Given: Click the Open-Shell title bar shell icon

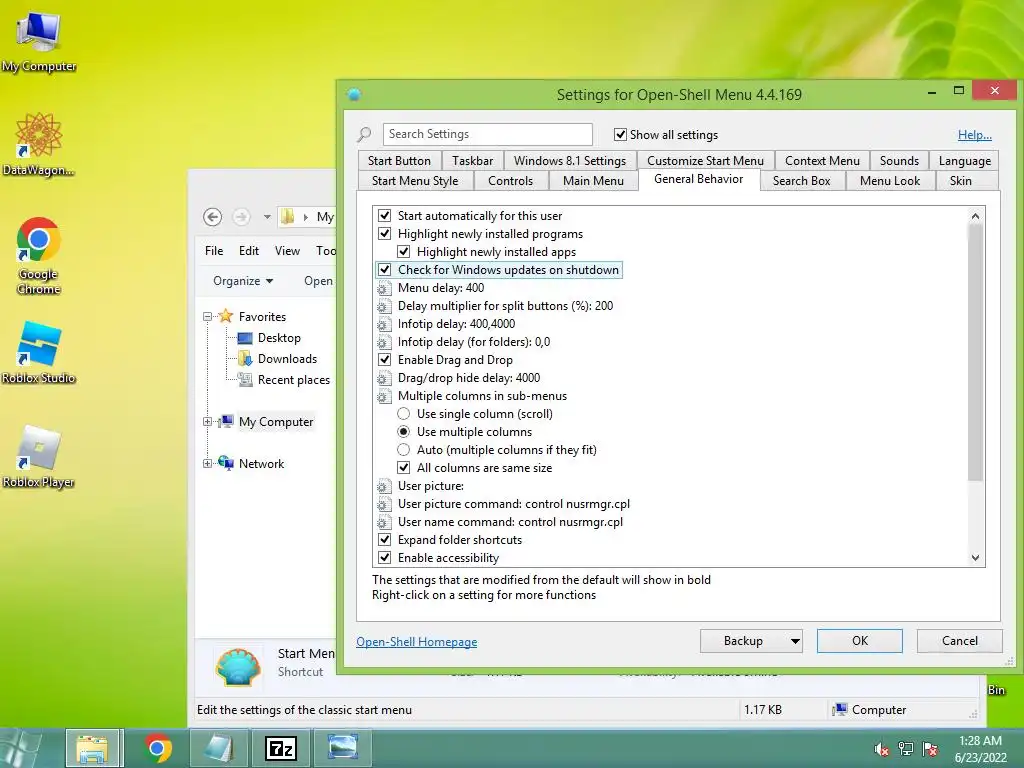Looking at the screenshot, I should (x=354, y=95).
